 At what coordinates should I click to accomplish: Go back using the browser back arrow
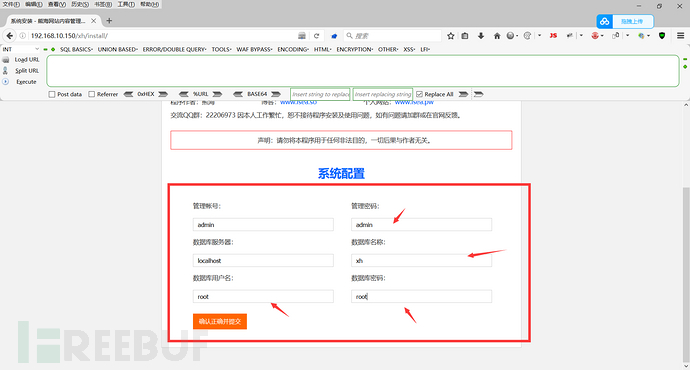[x=10, y=36]
